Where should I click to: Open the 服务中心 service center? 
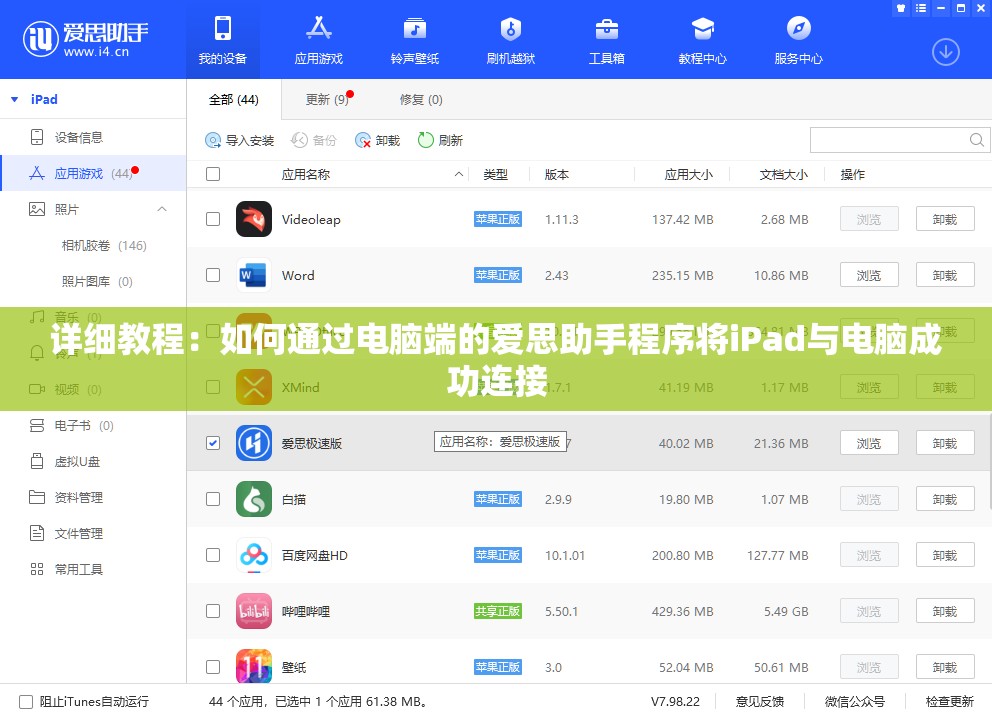(799, 40)
